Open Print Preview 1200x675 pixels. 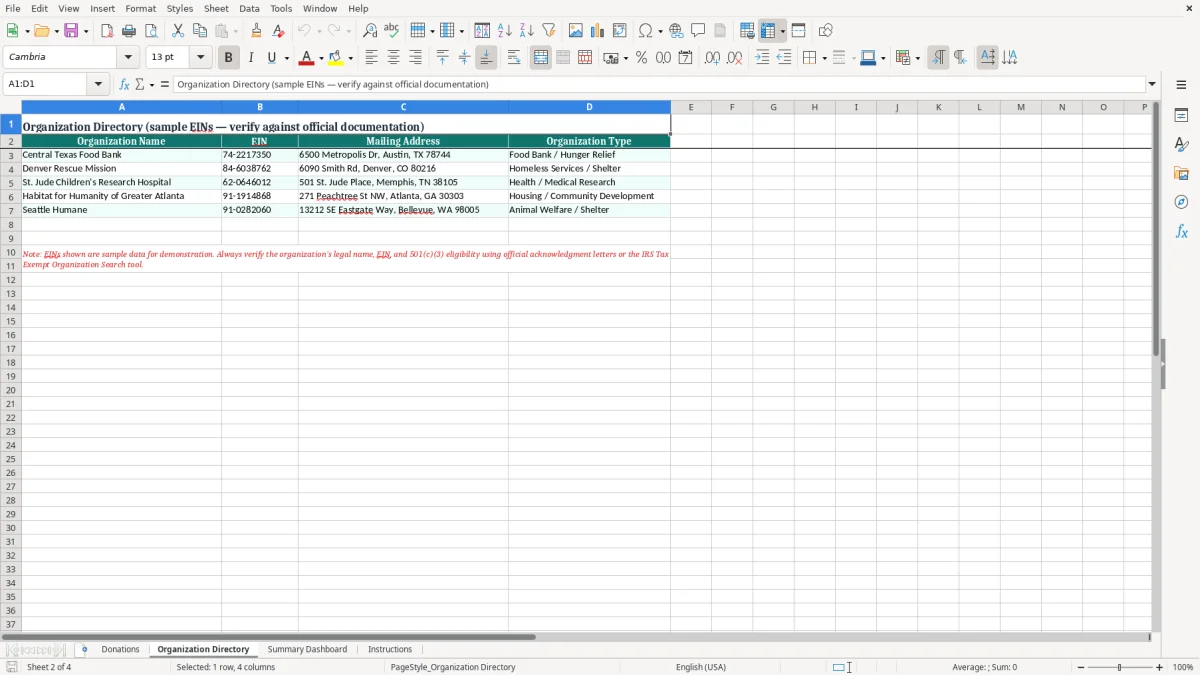pyautogui.click(x=151, y=31)
